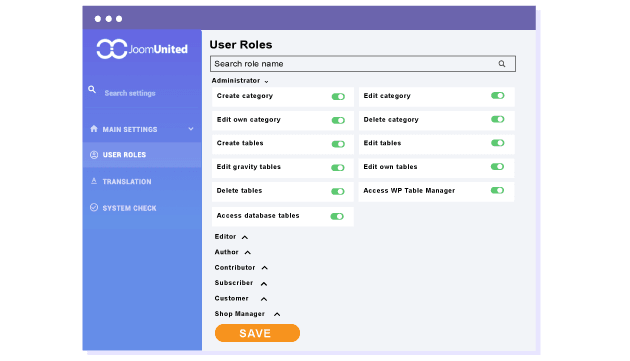Viewport: 630px width, 361px height.
Task: Click the Translation sidebar icon
Action: (94, 181)
